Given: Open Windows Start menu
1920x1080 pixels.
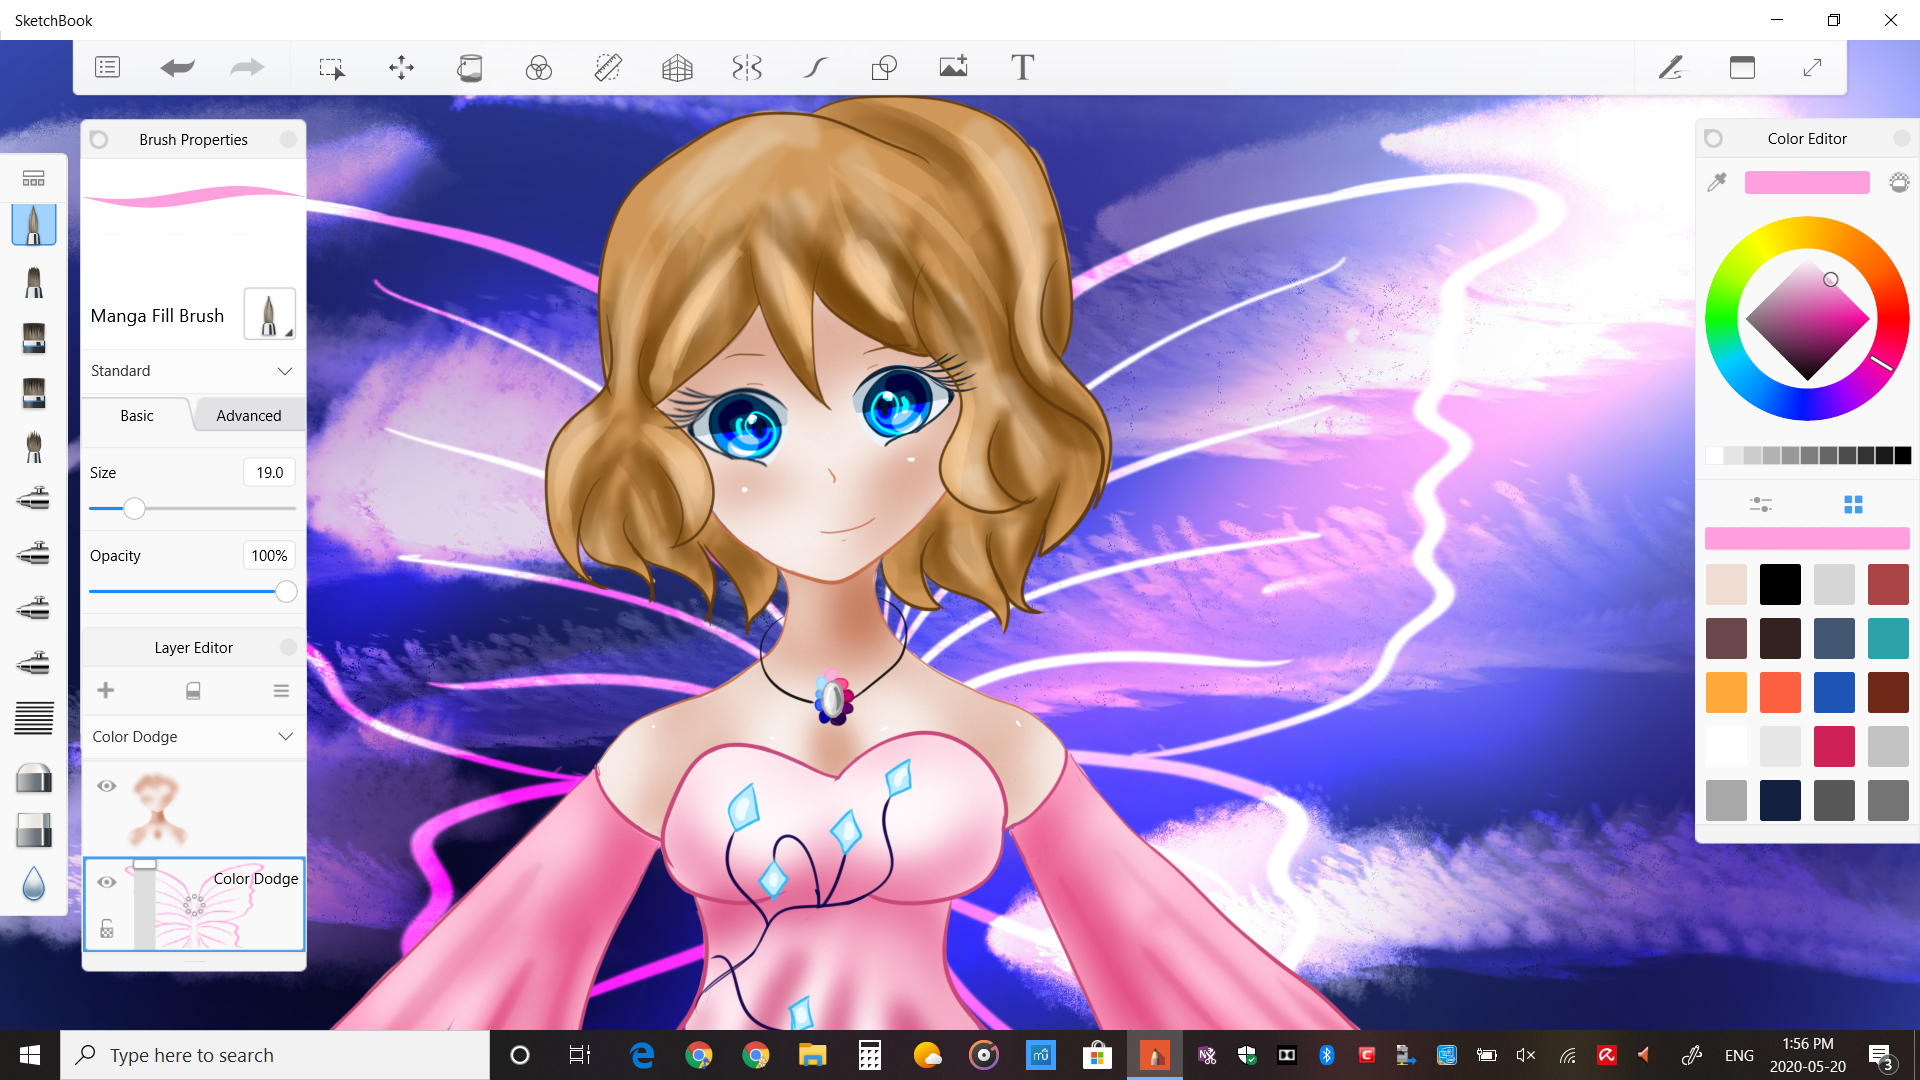Looking at the screenshot, I should coord(30,1055).
